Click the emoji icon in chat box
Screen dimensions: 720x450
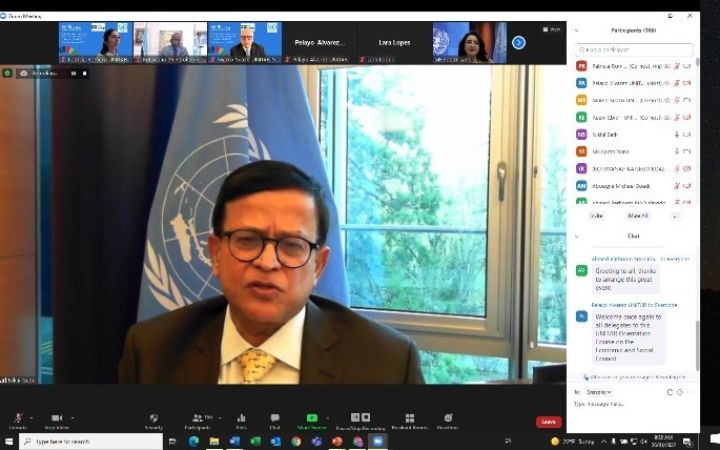pyautogui.click(x=680, y=392)
